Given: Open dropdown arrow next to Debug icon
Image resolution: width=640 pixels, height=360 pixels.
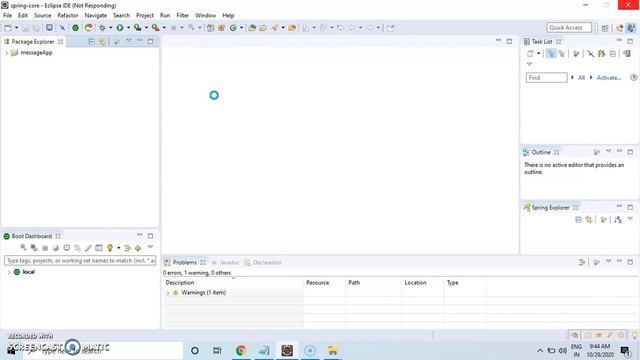Looking at the screenshot, I should (x=111, y=28).
